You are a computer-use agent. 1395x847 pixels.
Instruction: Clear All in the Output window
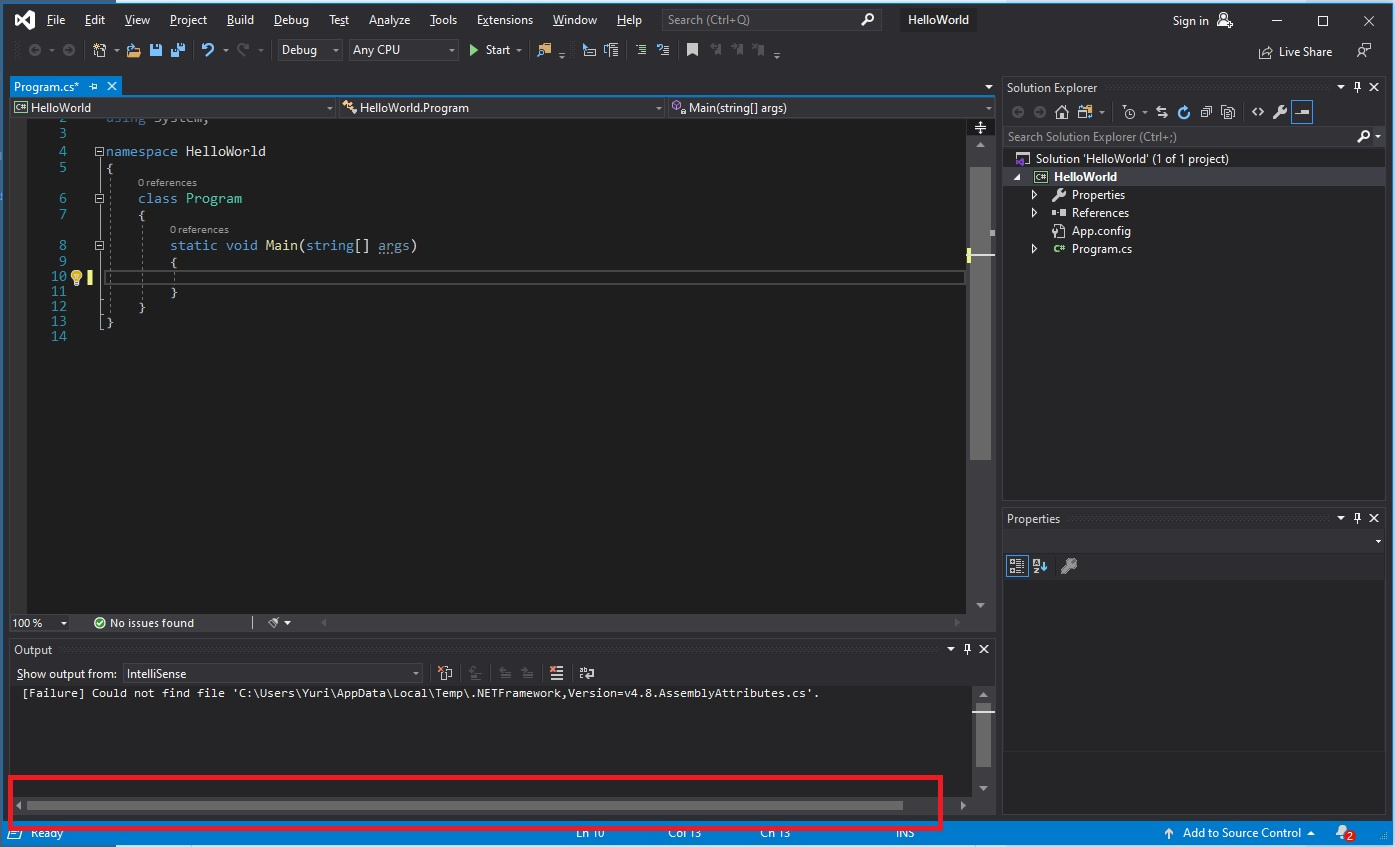[x=557, y=673]
